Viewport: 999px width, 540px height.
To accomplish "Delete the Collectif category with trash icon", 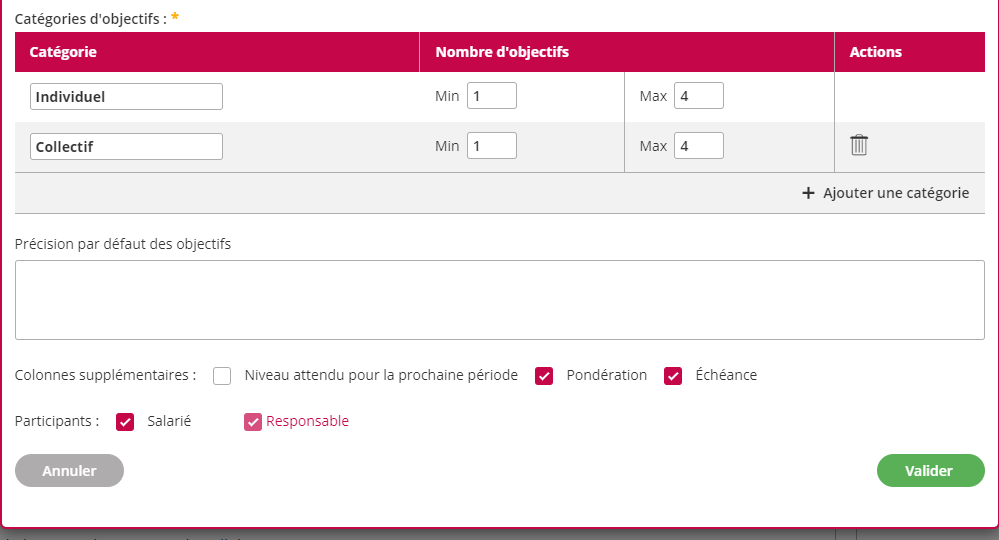I will 859,146.
